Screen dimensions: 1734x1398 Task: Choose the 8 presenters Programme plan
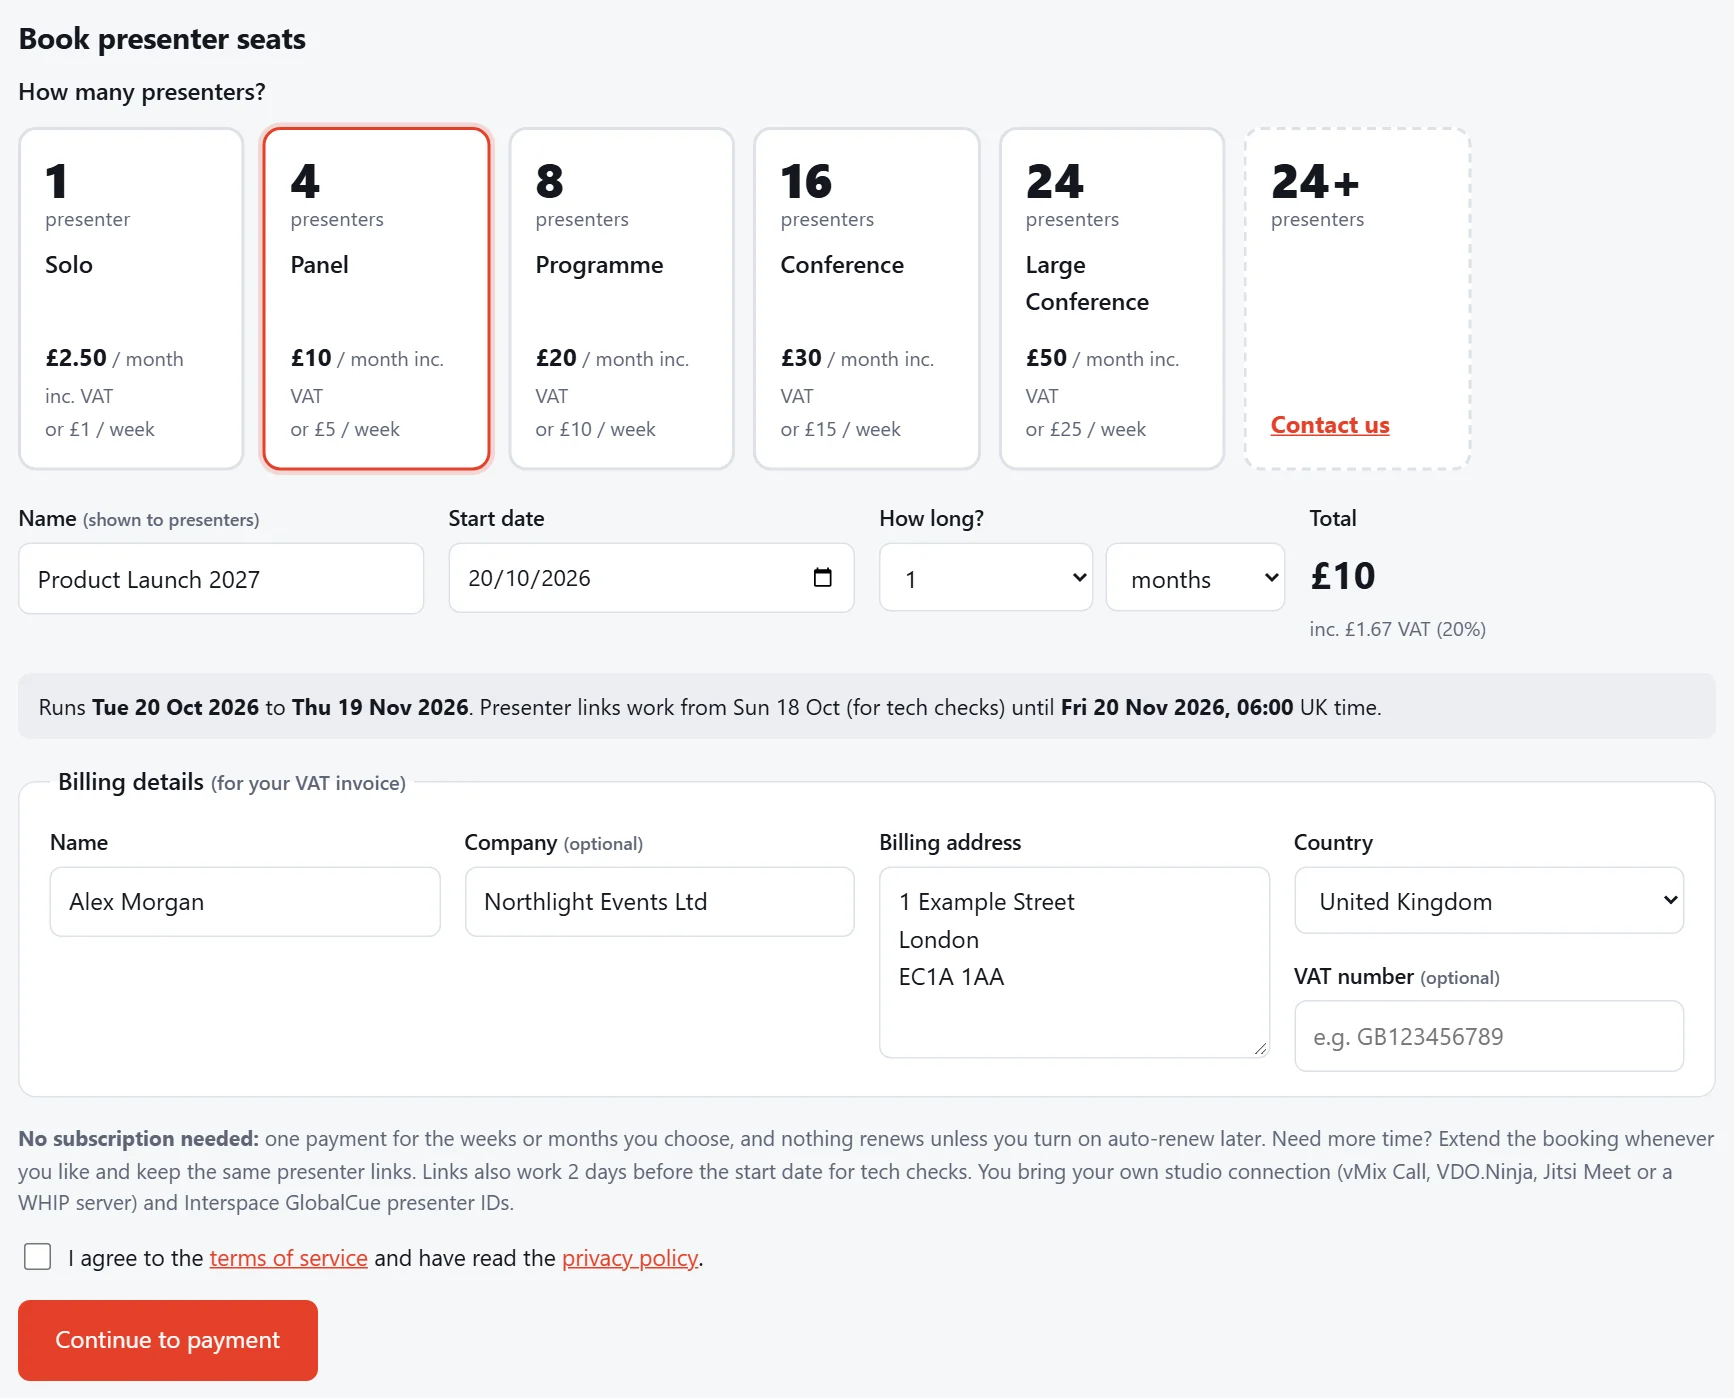click(621, 298)
